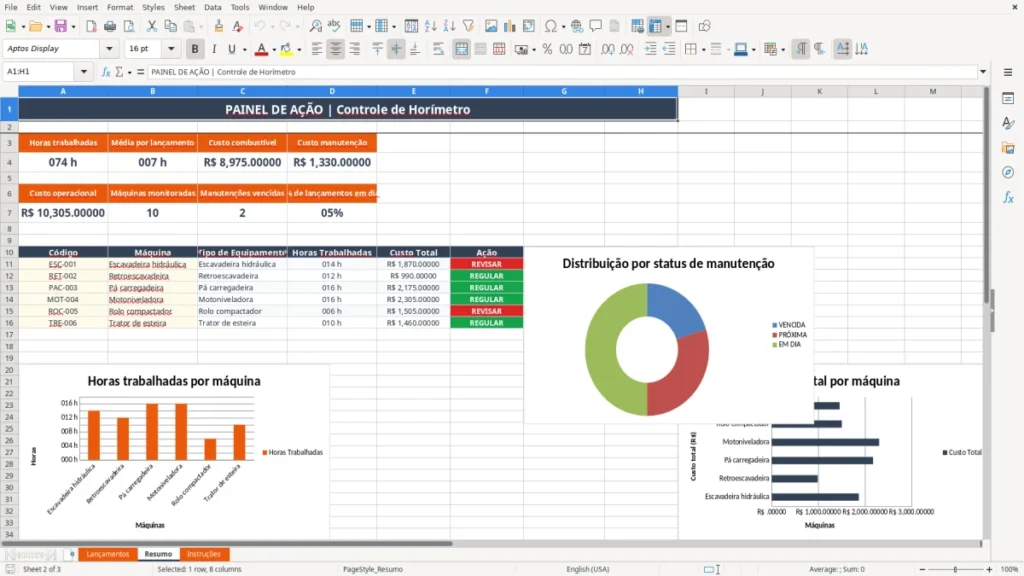Toggle Italic formatting
This screenshot has width=1024, height=576.
214,49
